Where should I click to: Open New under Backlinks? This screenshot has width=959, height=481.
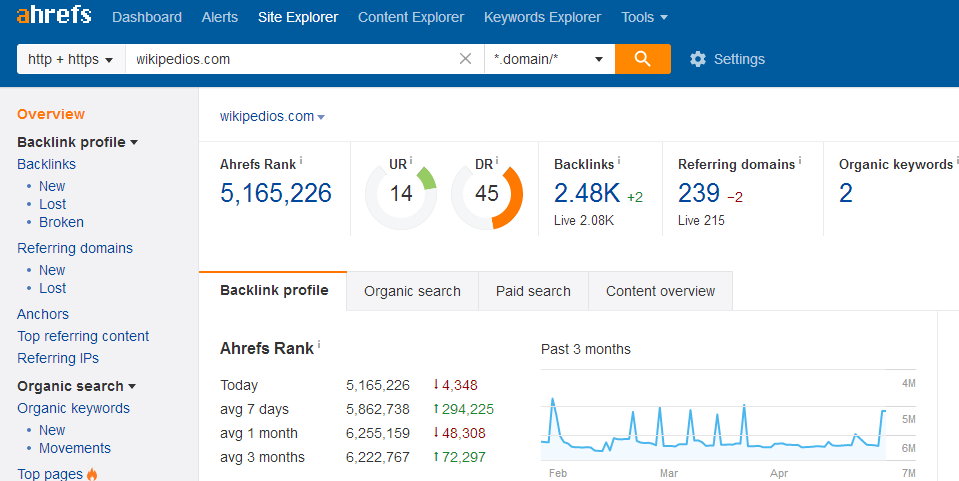[52, 186]
